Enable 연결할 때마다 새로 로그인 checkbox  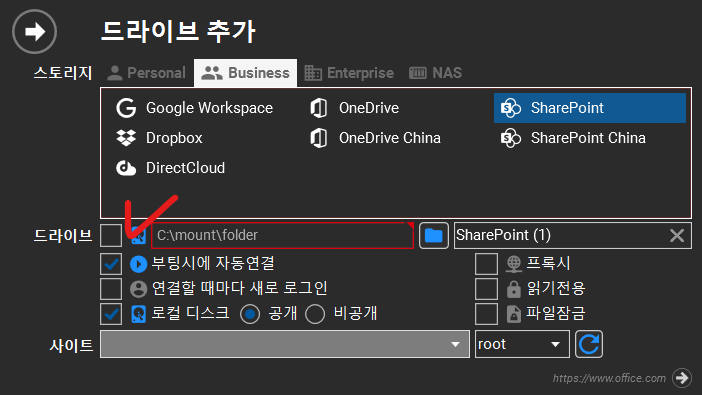point(111,289)
